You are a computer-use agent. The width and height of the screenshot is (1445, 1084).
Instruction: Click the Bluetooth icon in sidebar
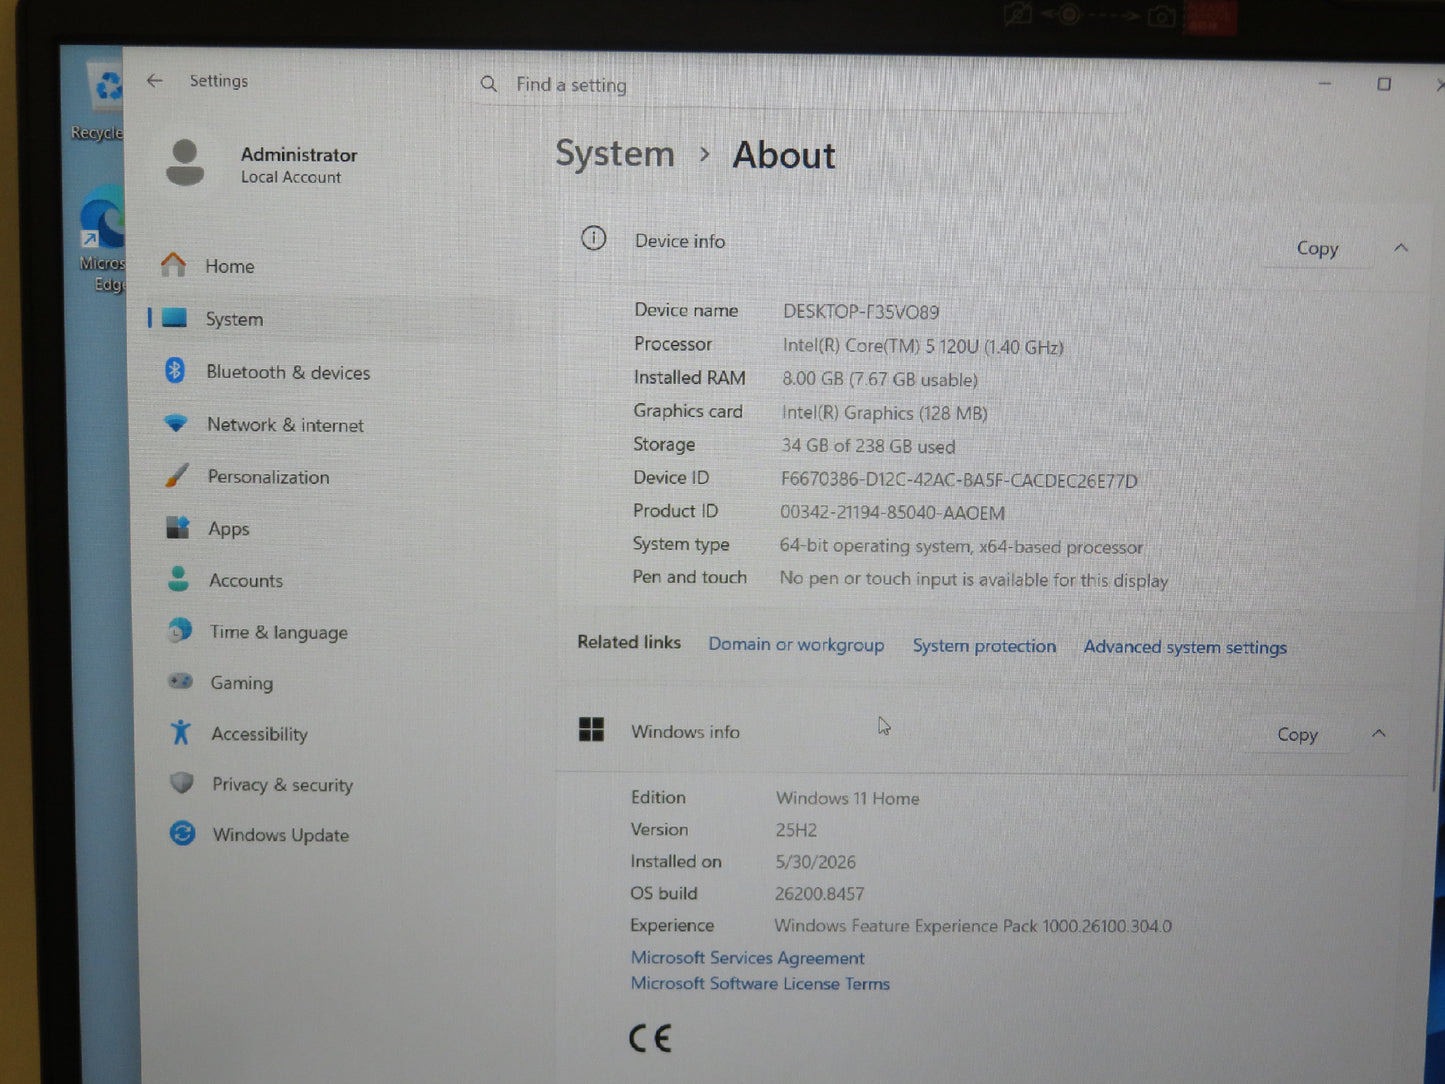tap(175, 371)
